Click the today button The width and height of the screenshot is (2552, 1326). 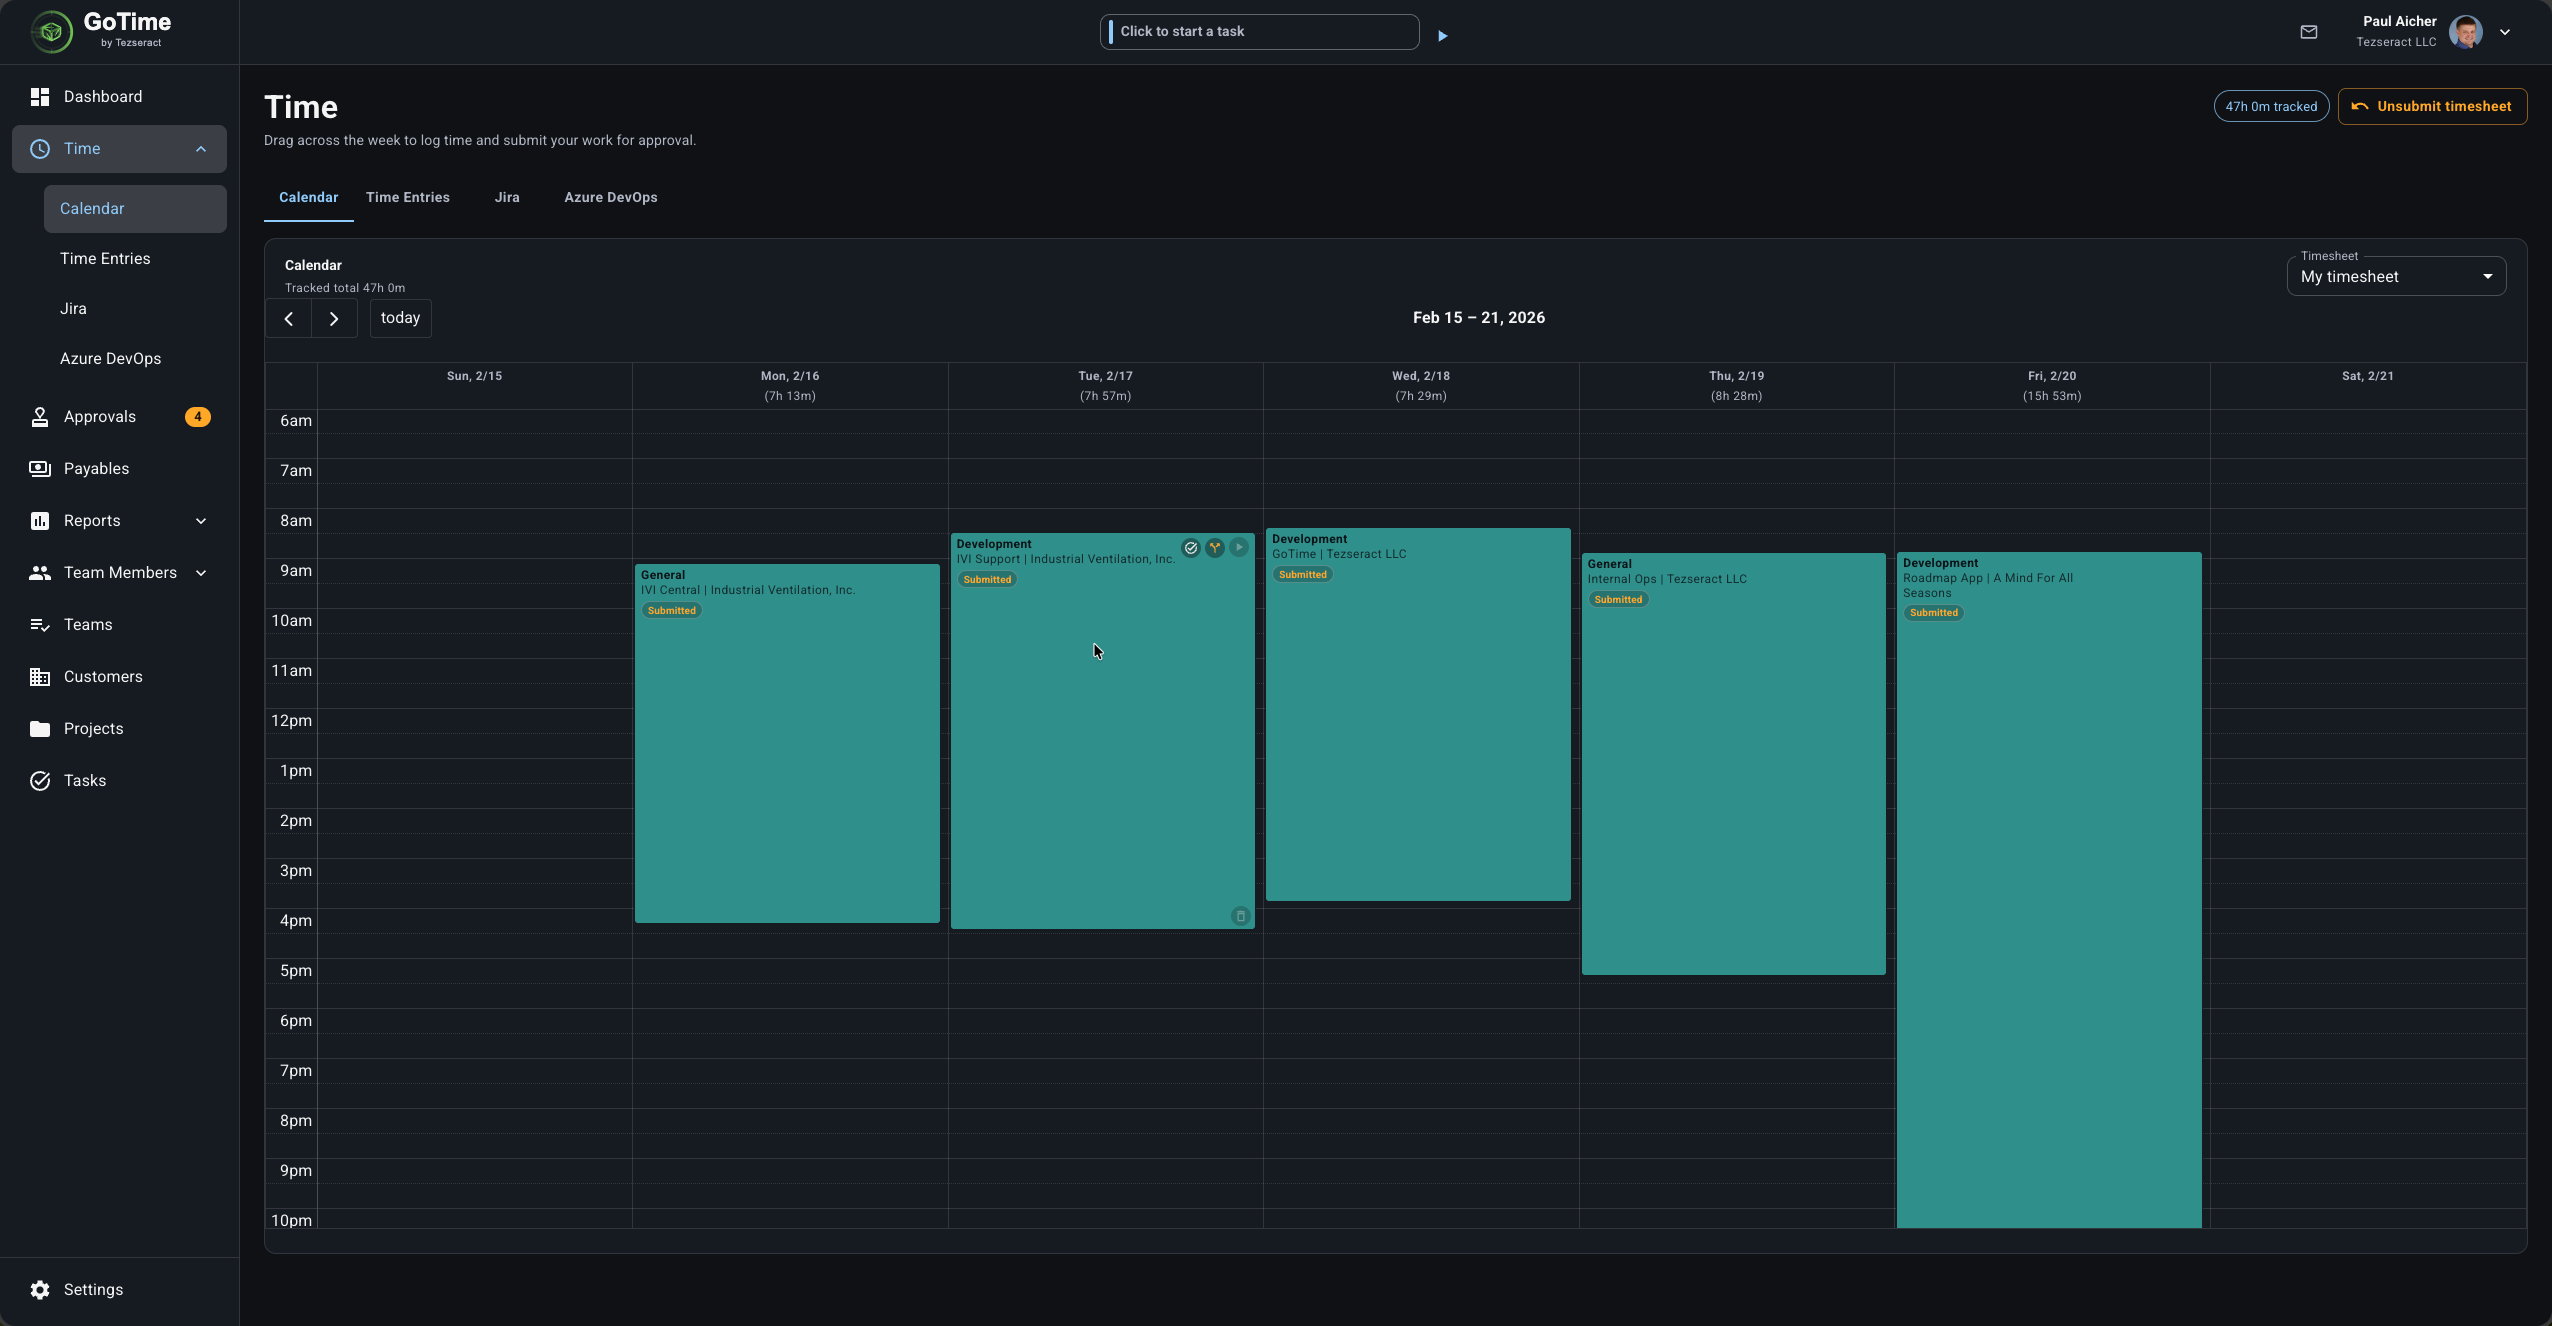tap(400, 319)
